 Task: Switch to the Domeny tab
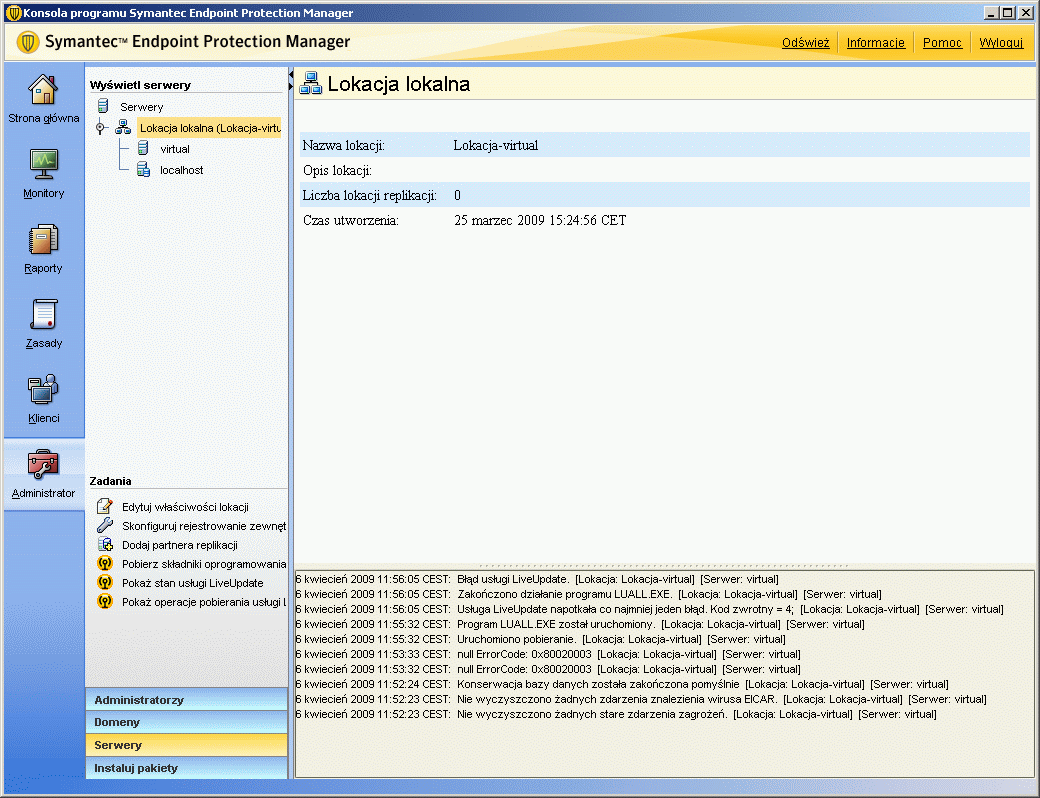(186, 722)
